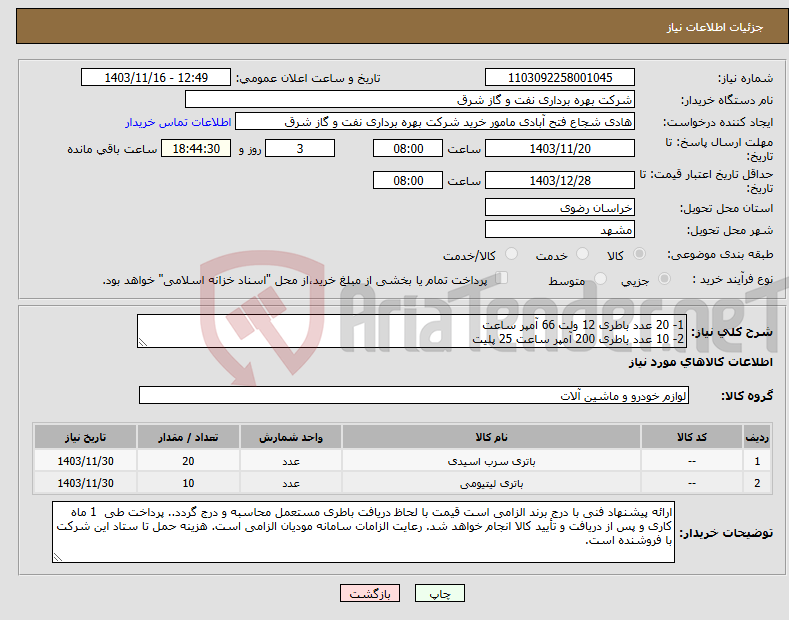Click the need date of باتری سرب اسیدی row
This screenshot has width=789, height=620.
[x=86, y=461]
